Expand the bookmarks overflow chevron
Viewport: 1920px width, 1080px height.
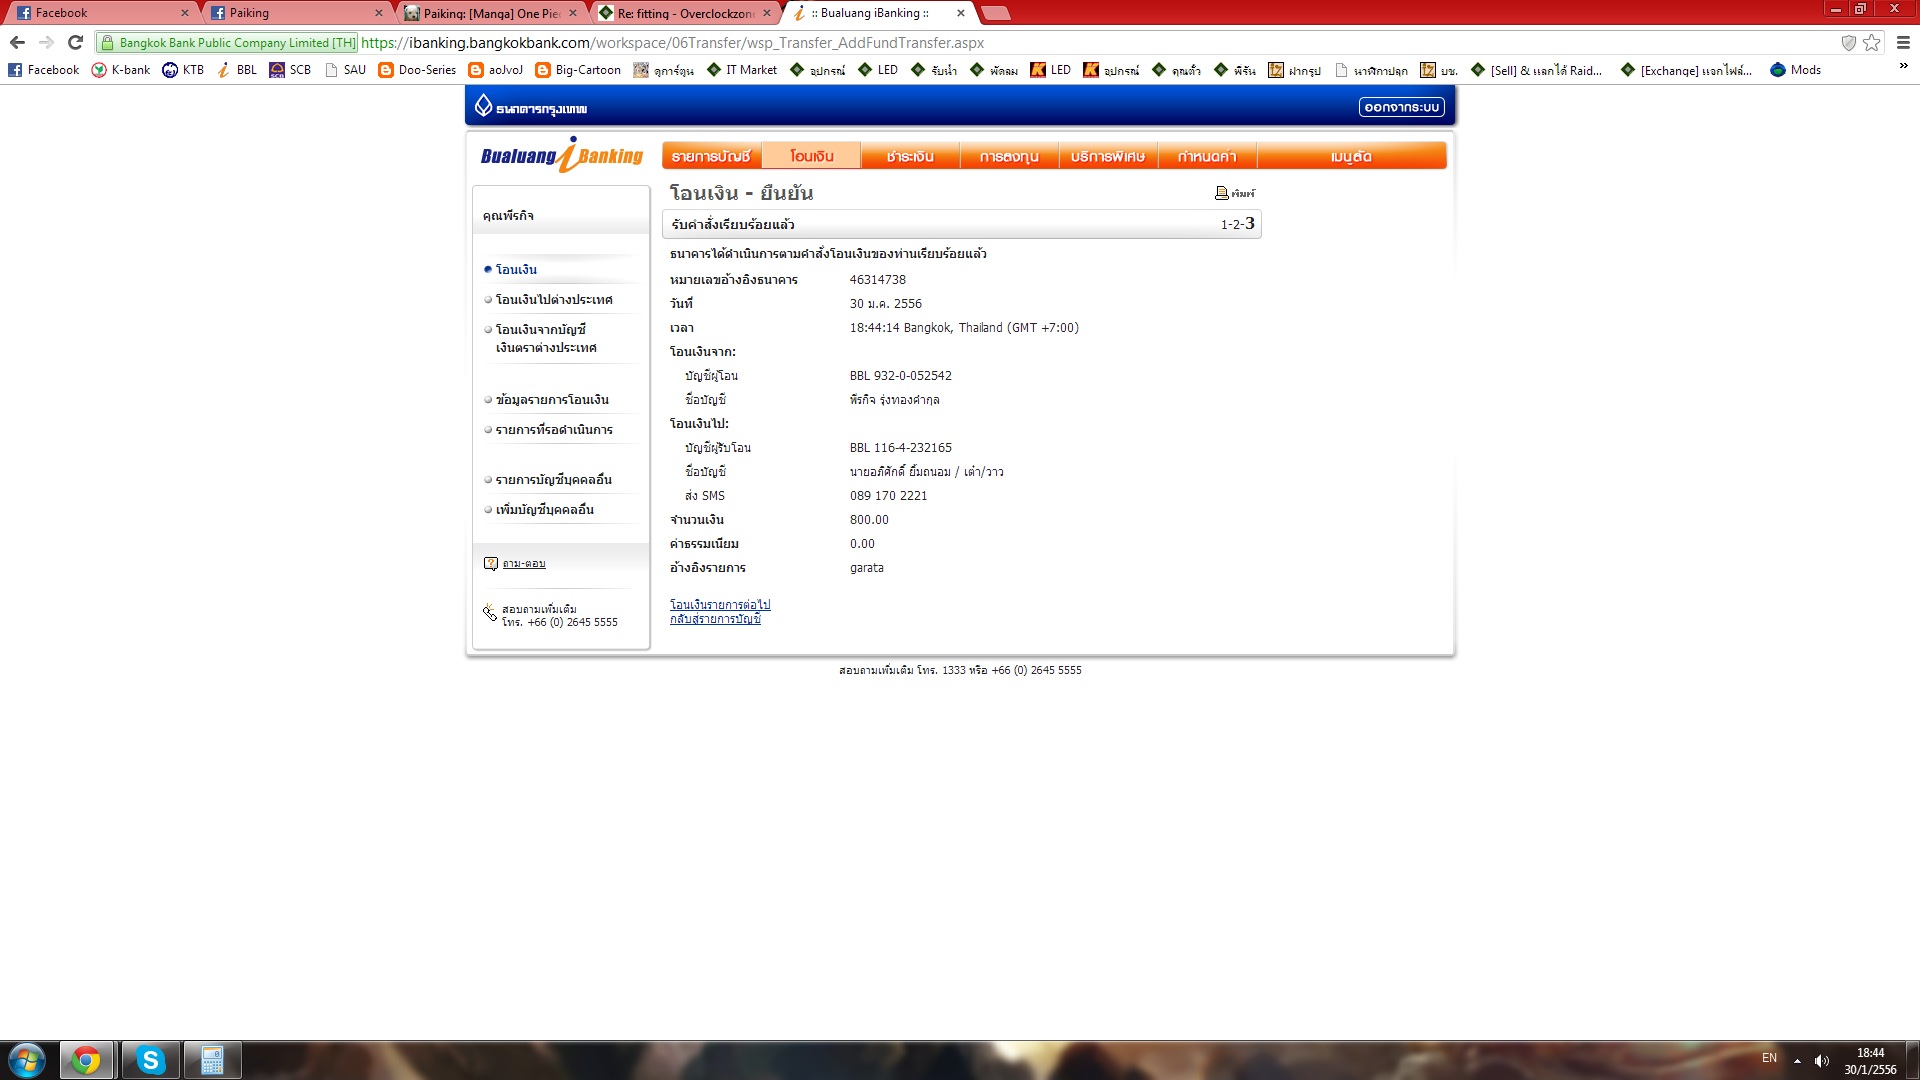[1903, 67]
